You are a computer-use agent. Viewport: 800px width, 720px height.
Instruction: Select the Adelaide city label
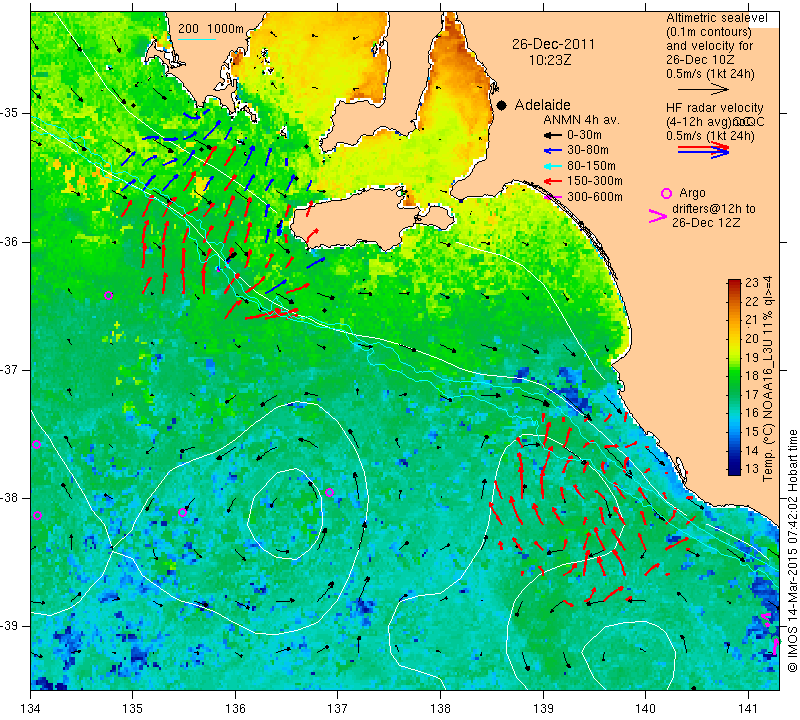(x=542, y=105)
